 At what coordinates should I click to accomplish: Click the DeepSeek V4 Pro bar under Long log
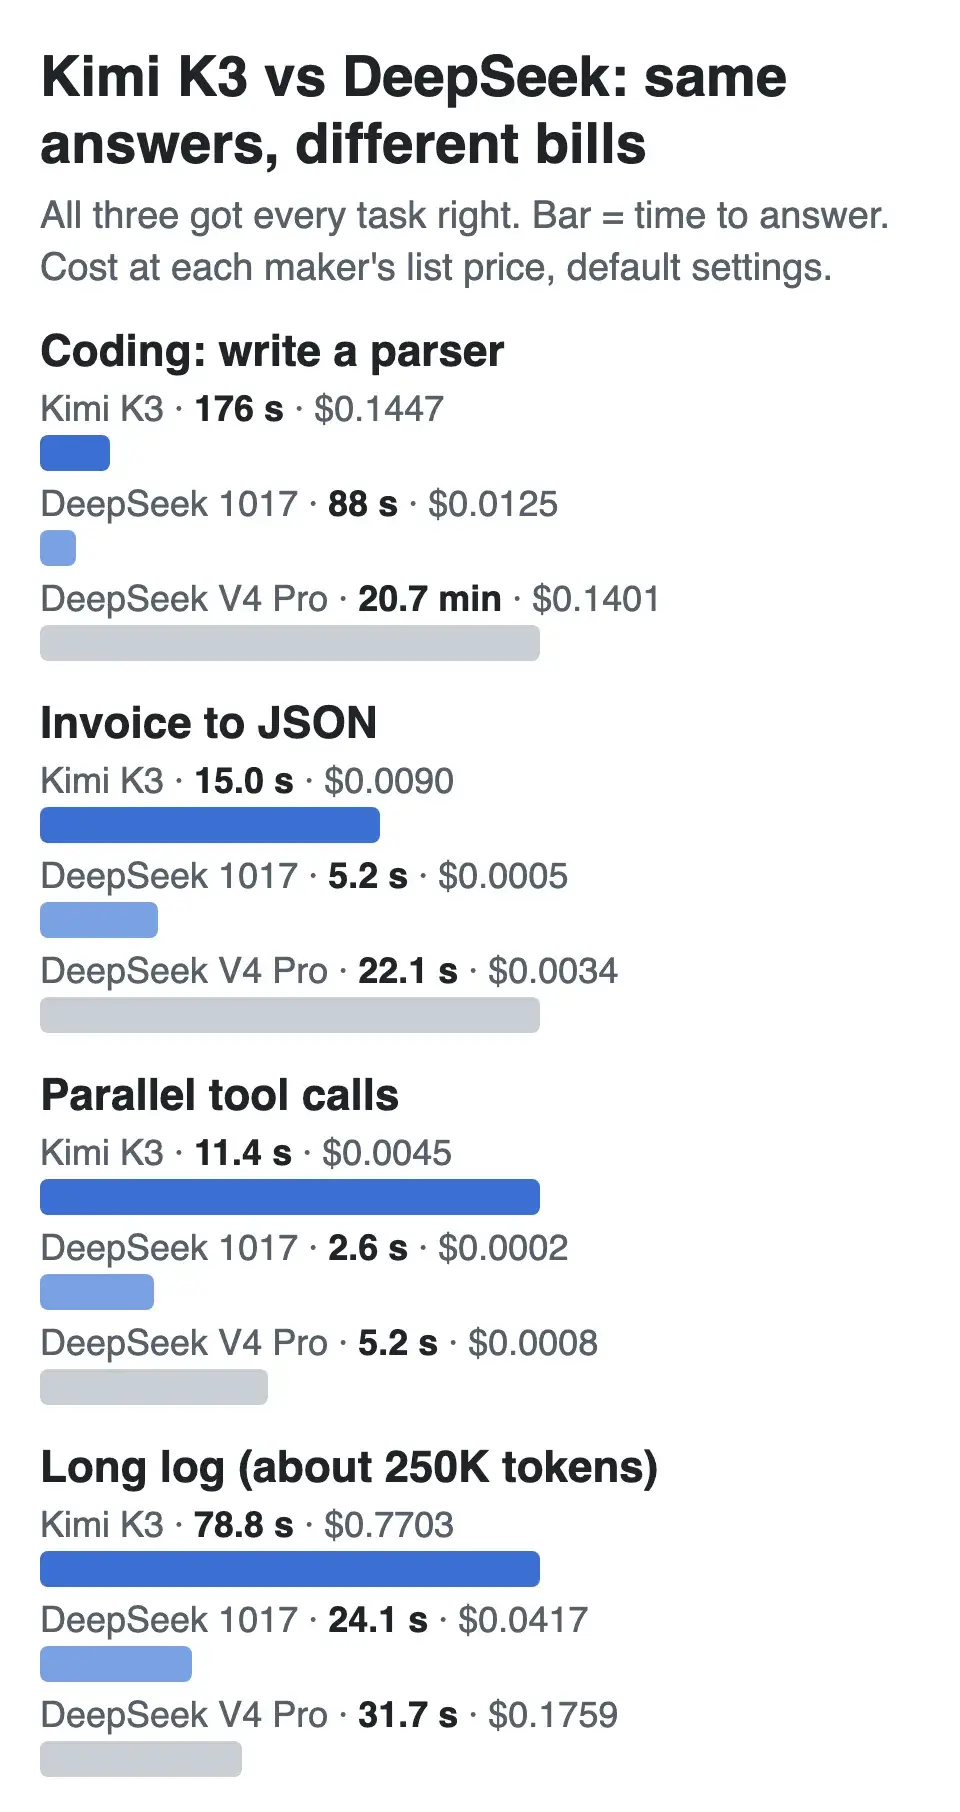141,1759
